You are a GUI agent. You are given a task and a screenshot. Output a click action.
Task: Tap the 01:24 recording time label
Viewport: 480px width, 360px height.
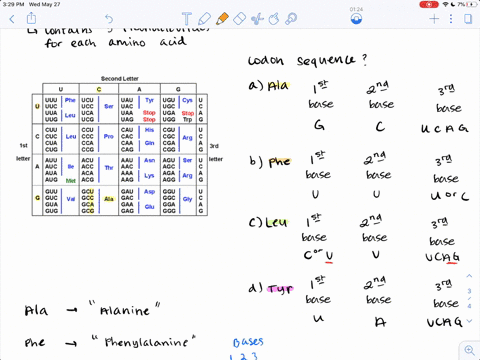pos(356,9)
